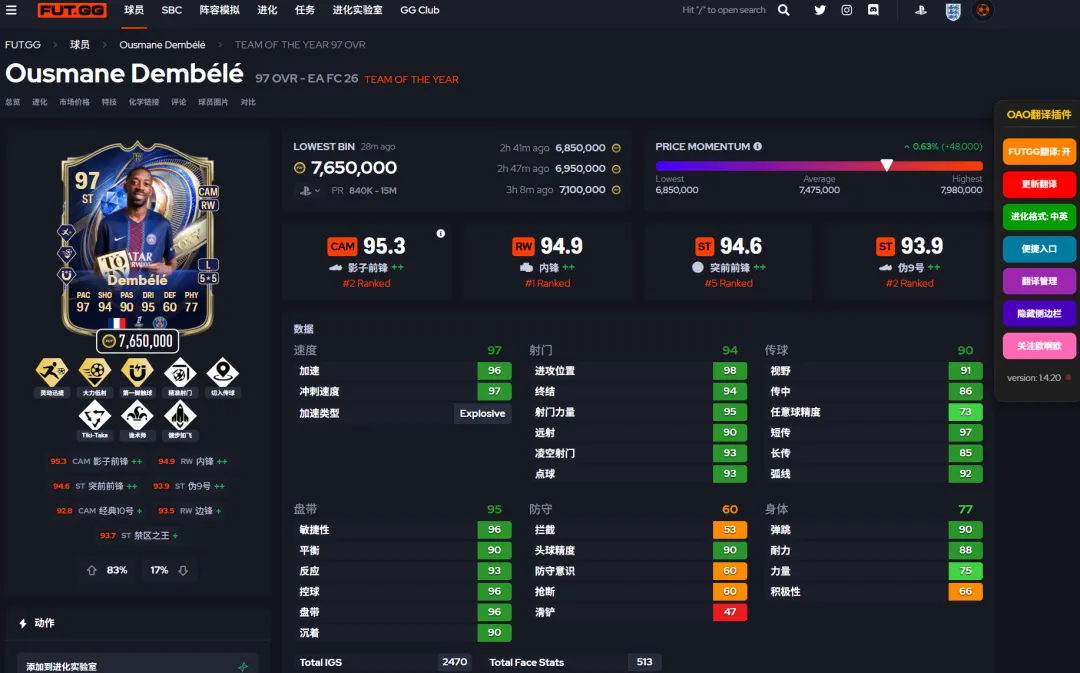Click the 第一脚触球 playstyle icon

click(137, 373)
